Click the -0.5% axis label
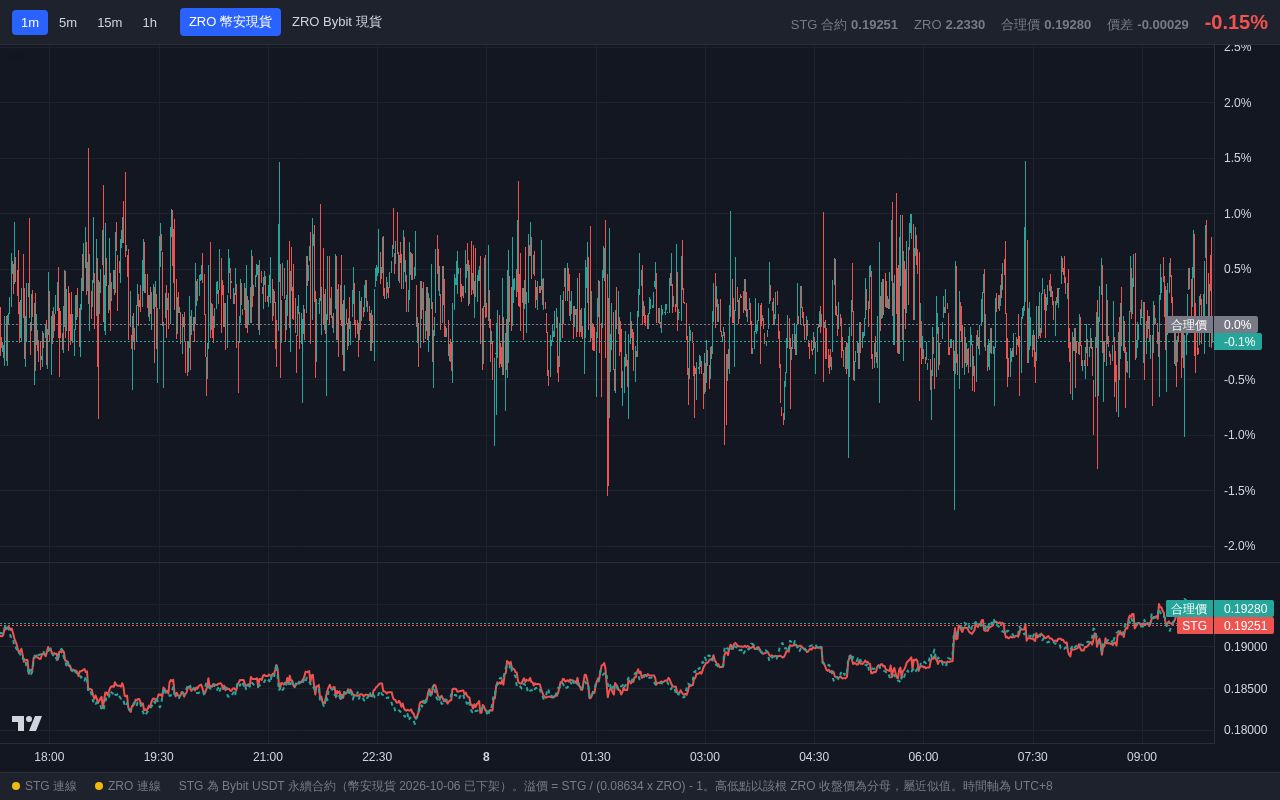The height and width of the screenshot is (800, 1280). tap(1240, 380)
